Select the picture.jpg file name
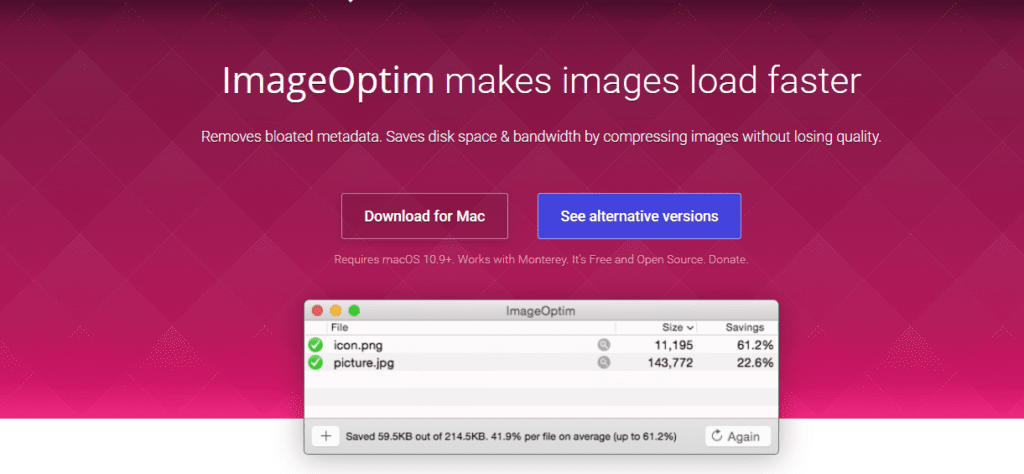This screenshot has width=1024, height=474. coord(364,363)
